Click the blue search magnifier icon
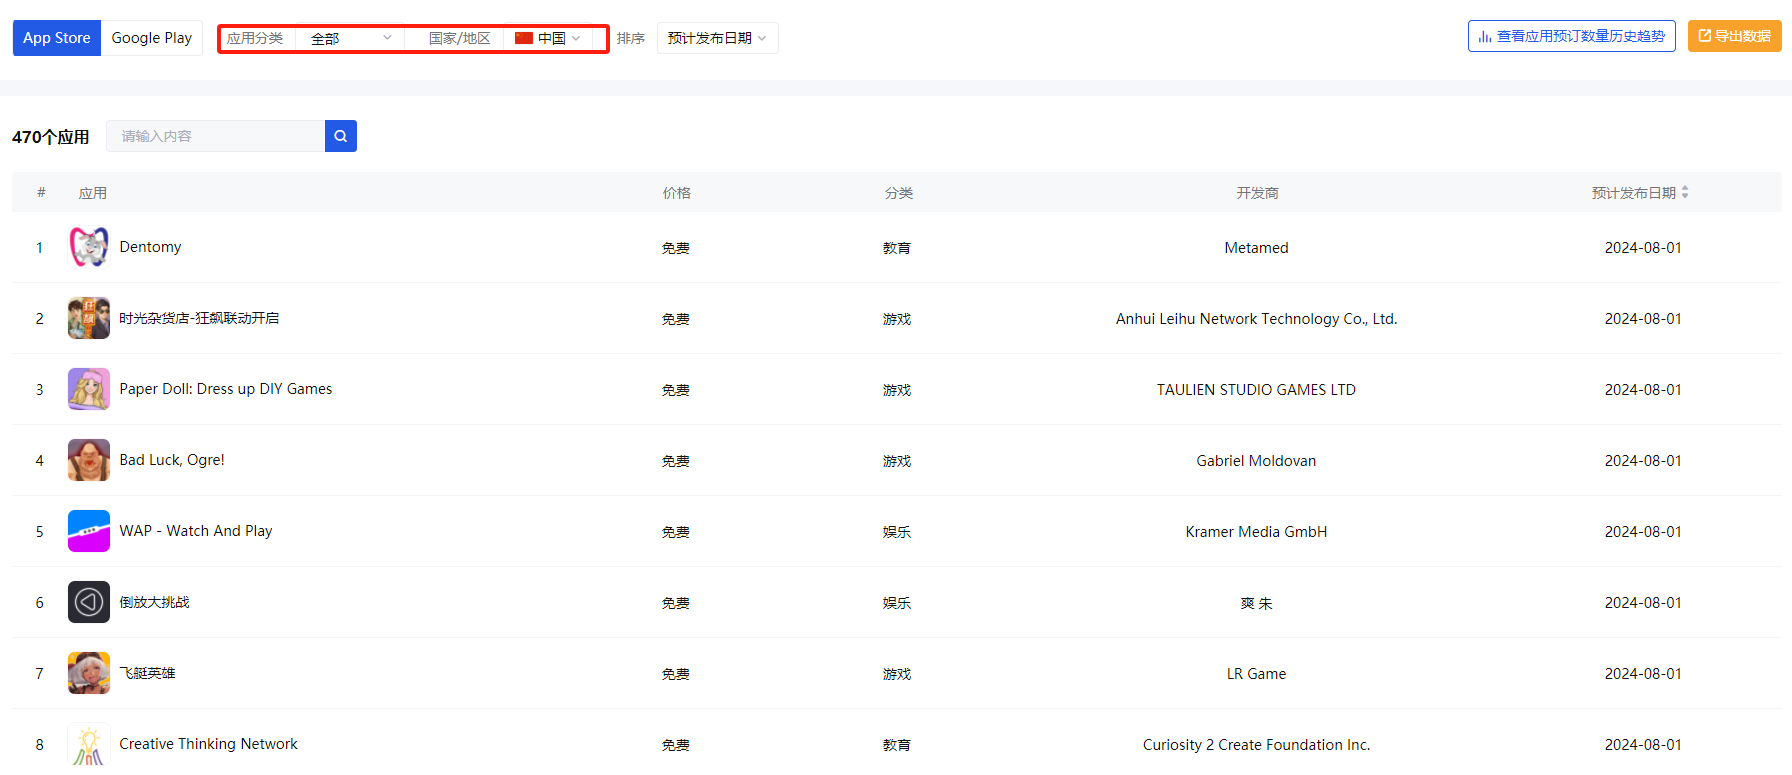 (x=340, y=136)
